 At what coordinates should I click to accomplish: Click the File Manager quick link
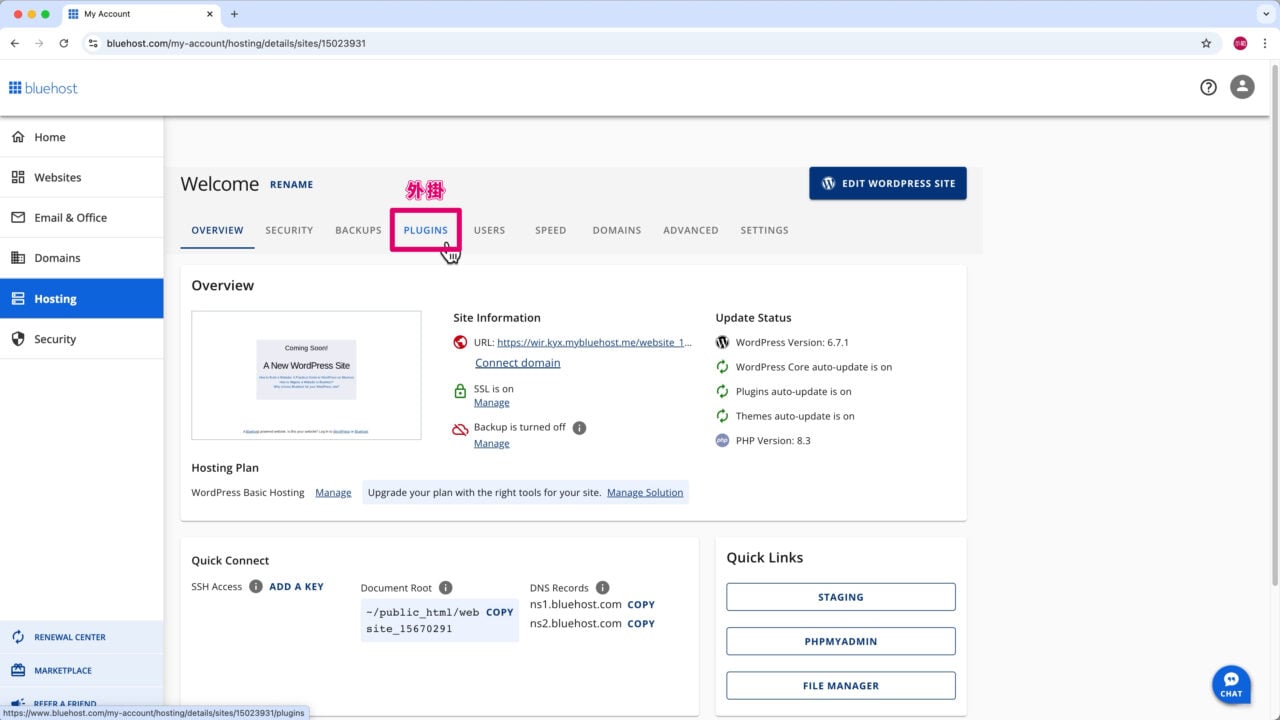pyautogui.click(x=840, y=686)
